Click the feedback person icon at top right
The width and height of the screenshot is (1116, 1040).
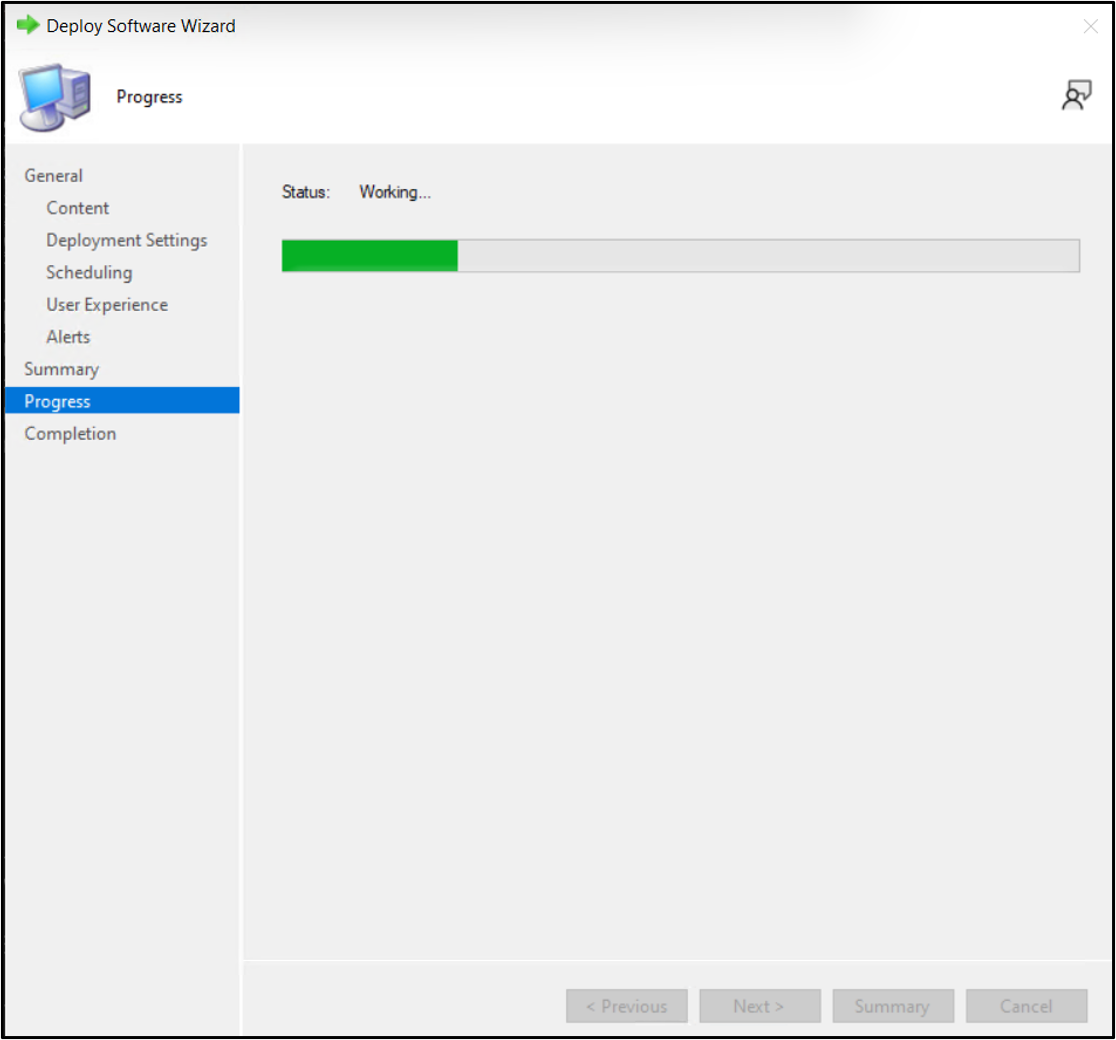point(1076,95)
